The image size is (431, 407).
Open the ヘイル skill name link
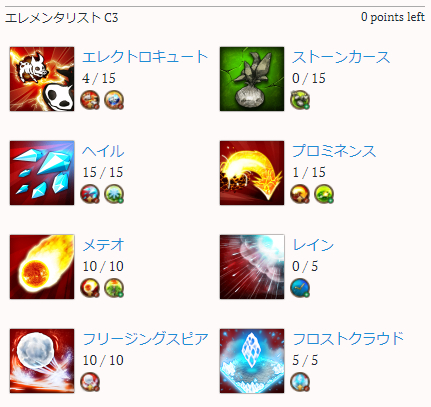103,151
